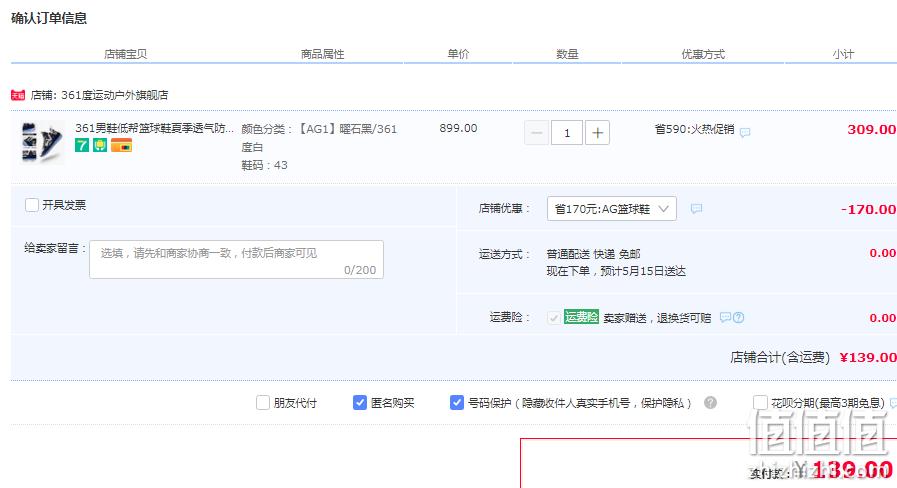897x488 pixels.
Task: Click the green 7-day return service icon
Action: (82, 145)
